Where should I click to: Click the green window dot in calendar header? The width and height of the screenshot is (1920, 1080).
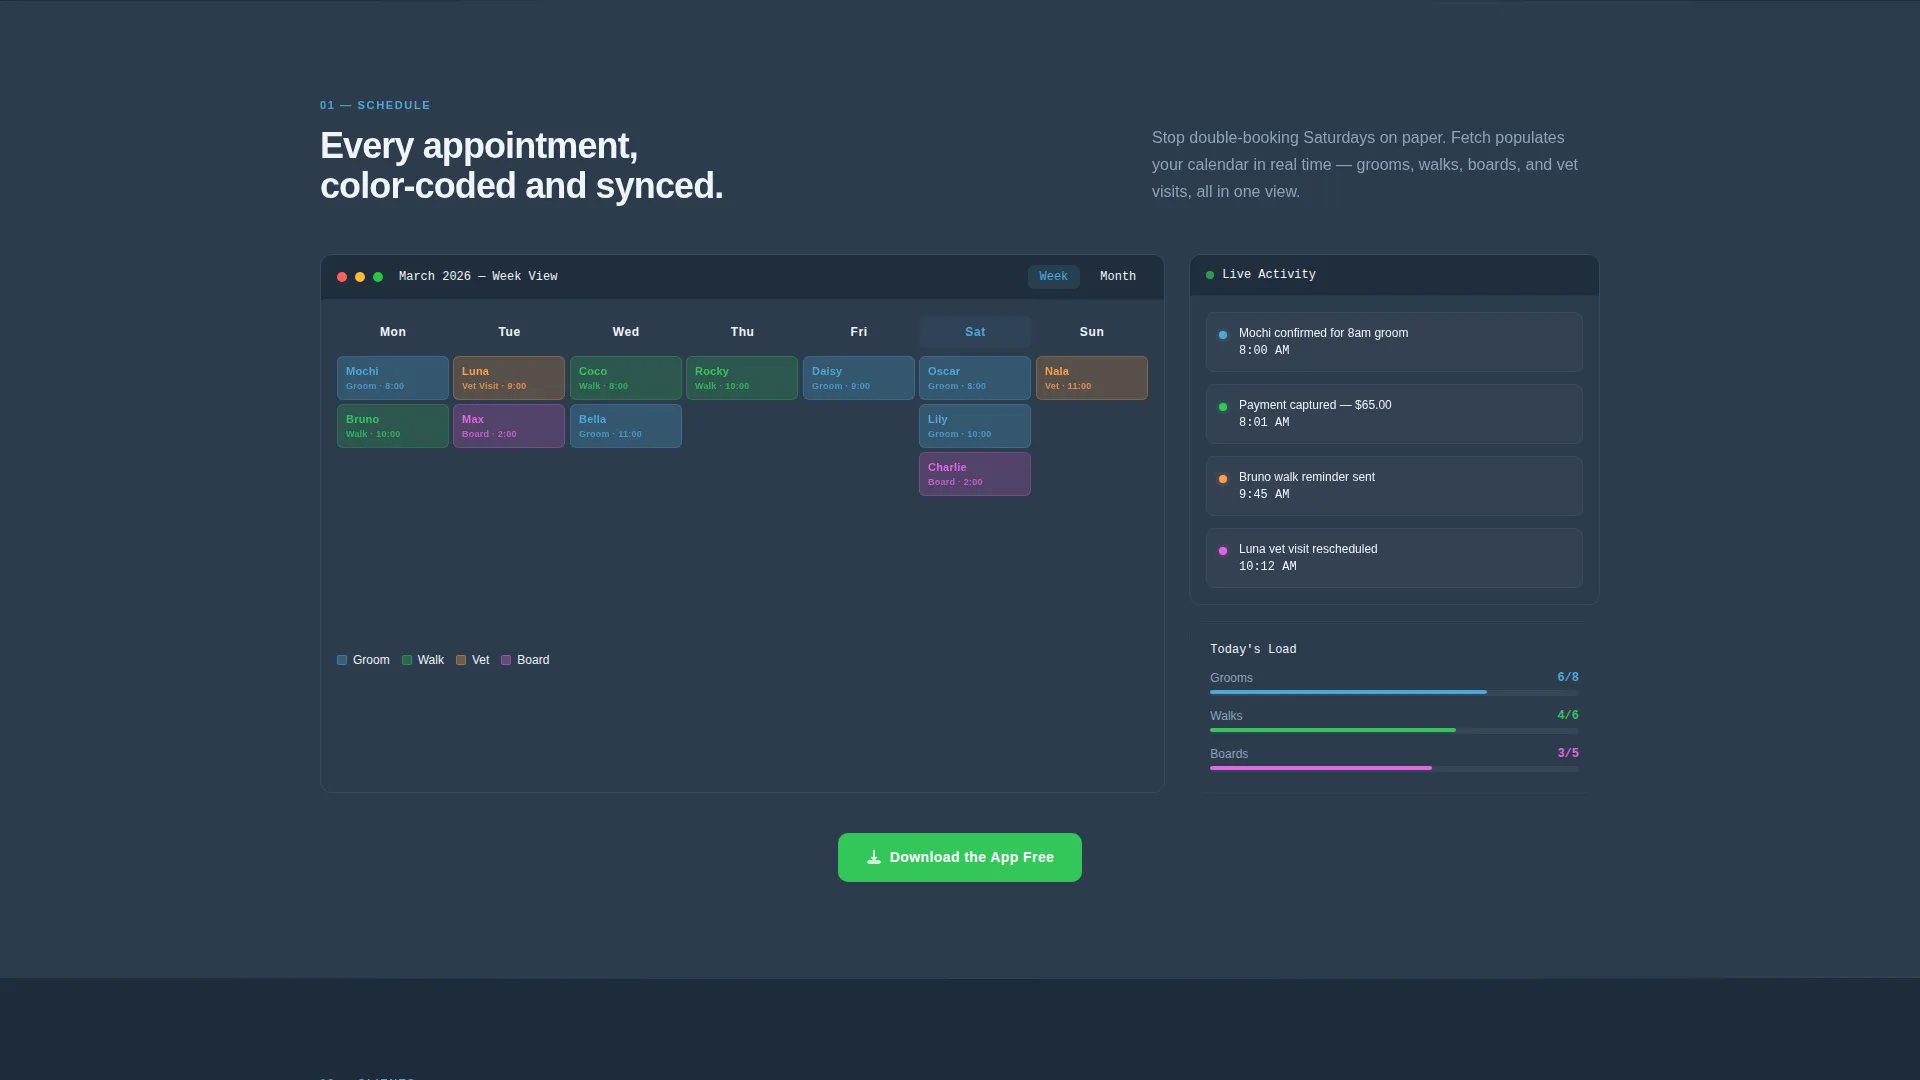(x=378, y=277)
